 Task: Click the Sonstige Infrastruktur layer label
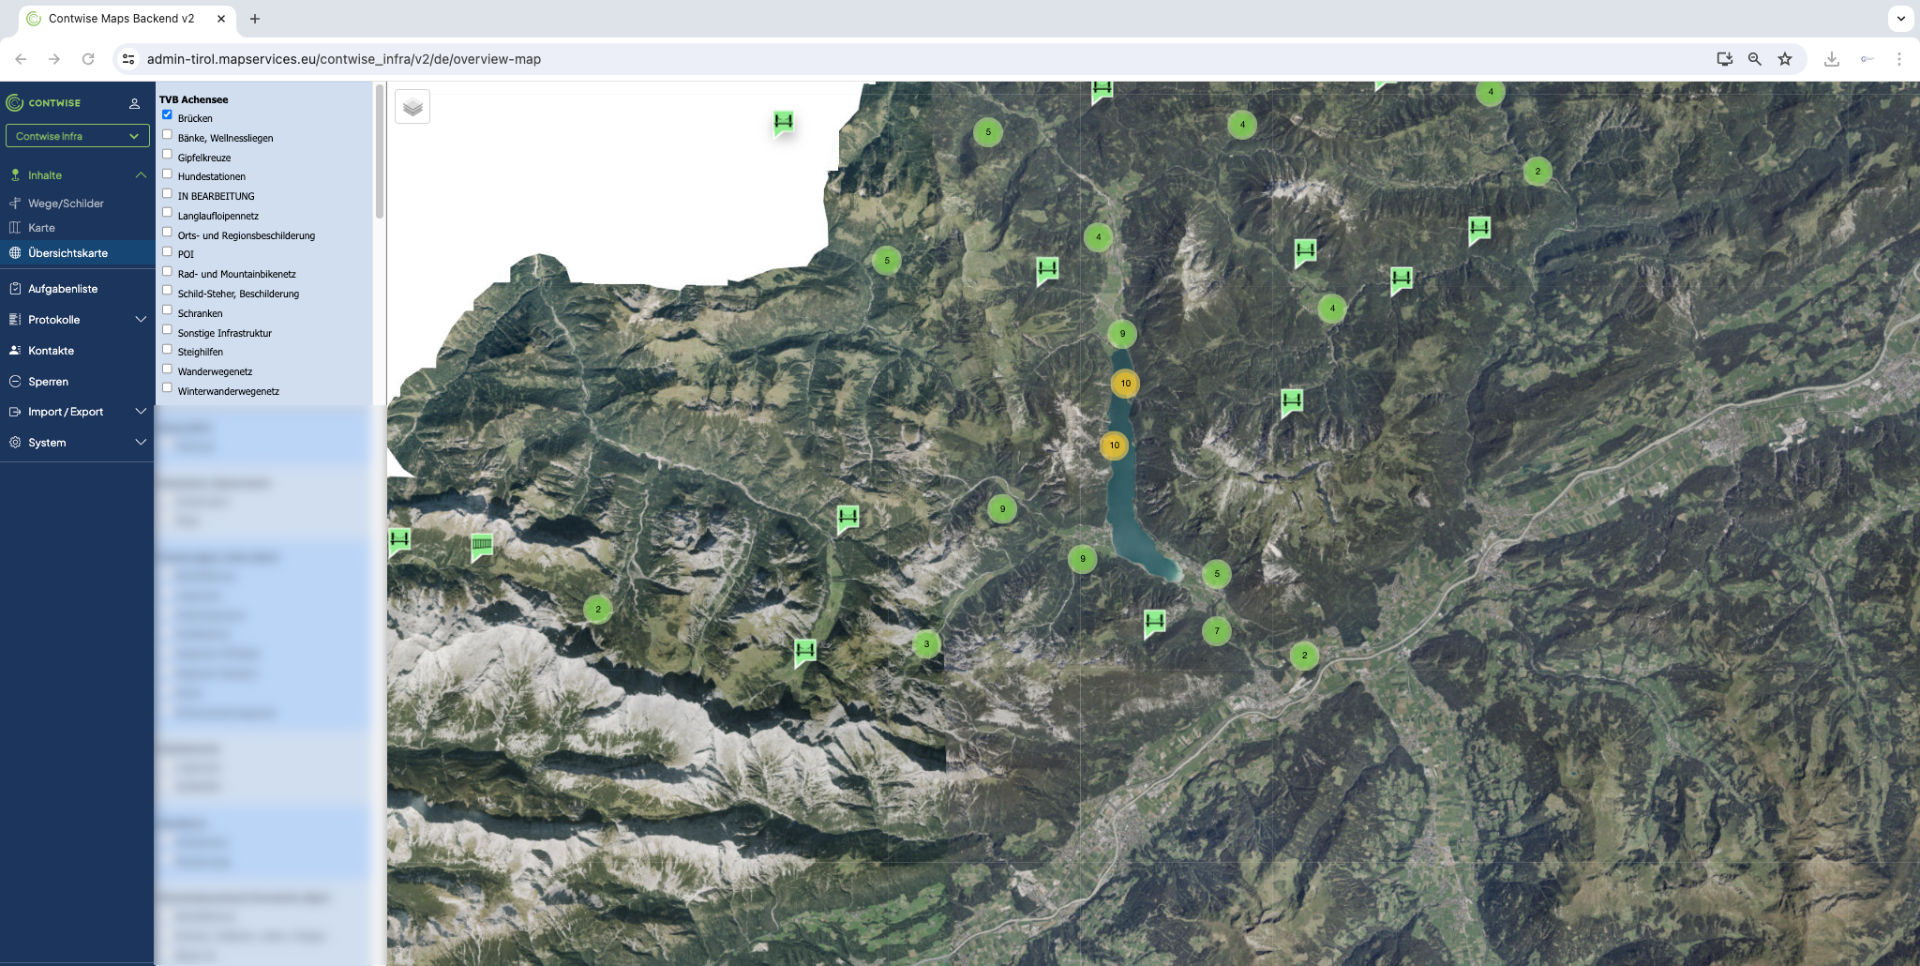click(224, 333)
